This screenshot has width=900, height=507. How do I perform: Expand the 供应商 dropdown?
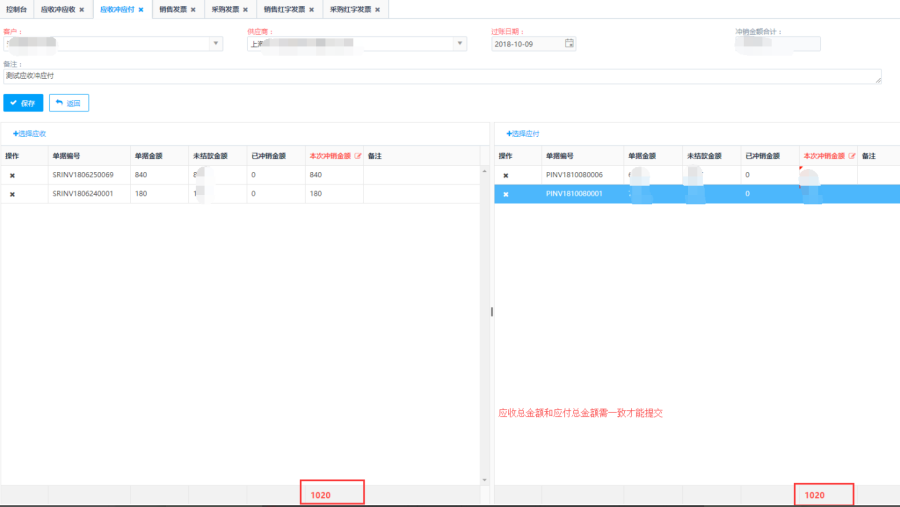460,44
